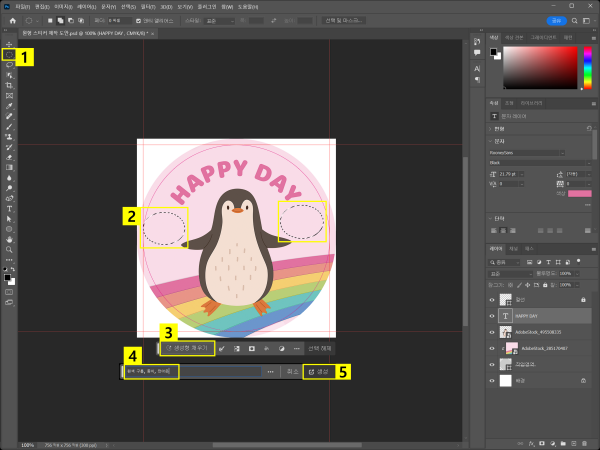
Task: Select the Lasso tool
Action: (x=9, y=65)
